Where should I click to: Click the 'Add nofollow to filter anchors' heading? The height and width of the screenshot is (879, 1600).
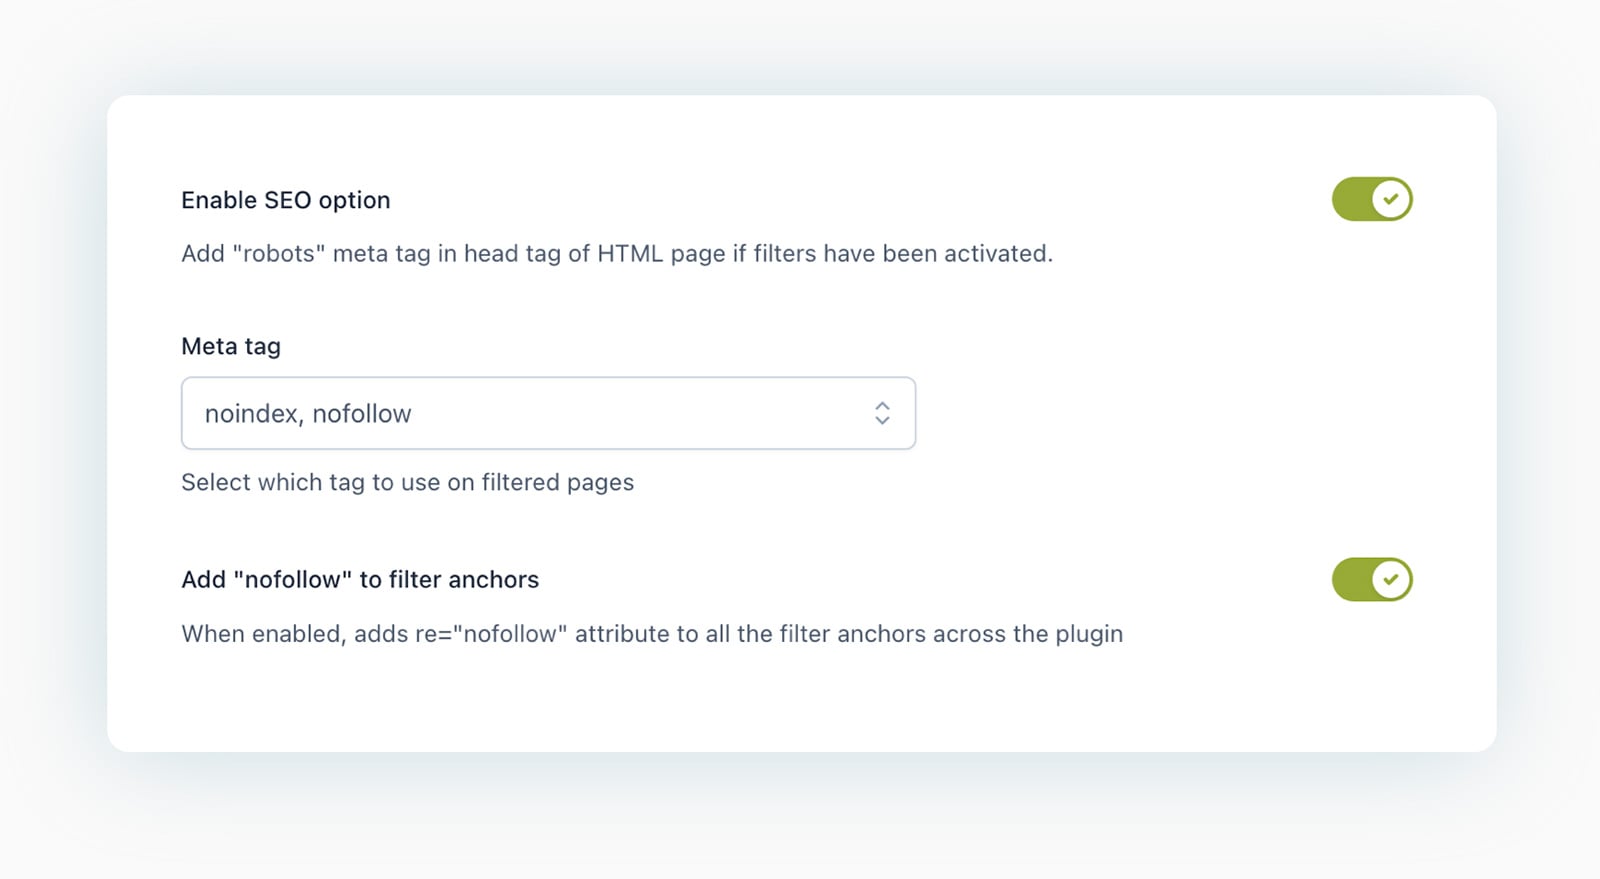pyautogui.click(x=359, y=579)
